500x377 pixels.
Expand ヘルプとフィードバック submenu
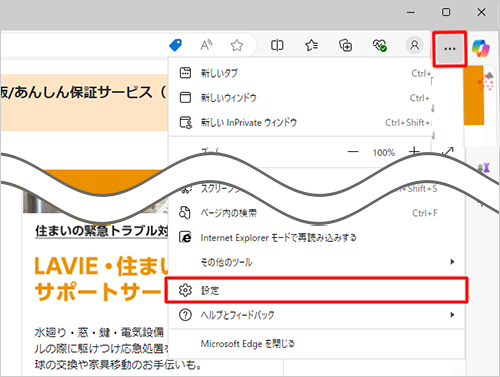tap(317, 315)
